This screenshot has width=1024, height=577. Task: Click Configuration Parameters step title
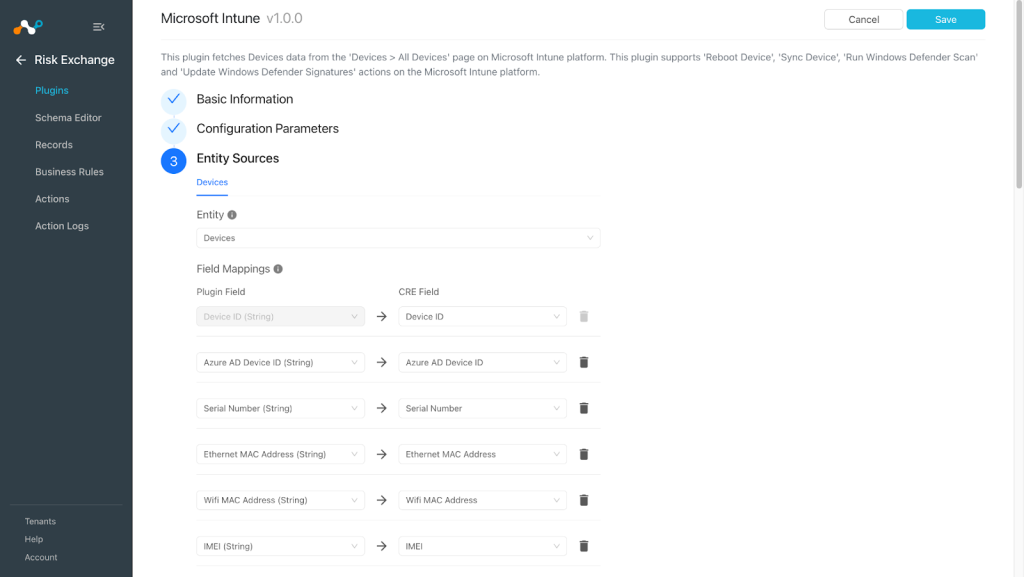point(268,129)
